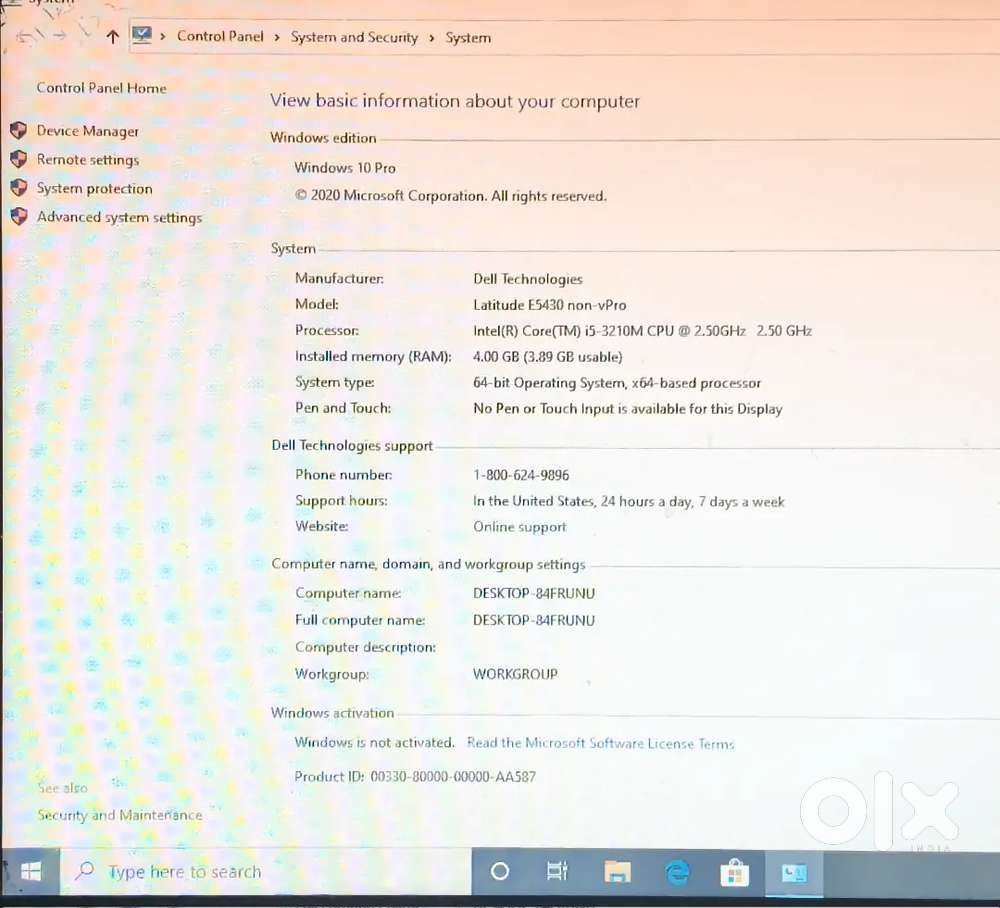The height and width of the screenshot is (908, 1000).
Task: Read the Microsoft Software License Terms
Action: coord(600,743)
